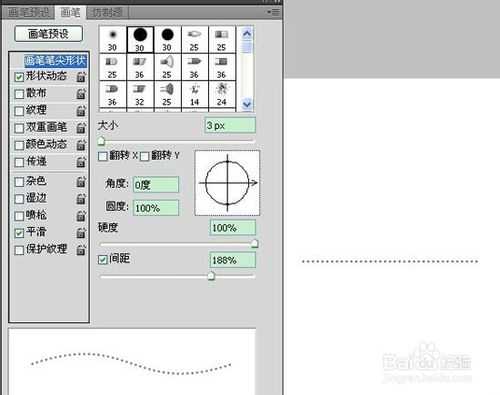Click the lock icon beside 形状动态

[81, 77]
